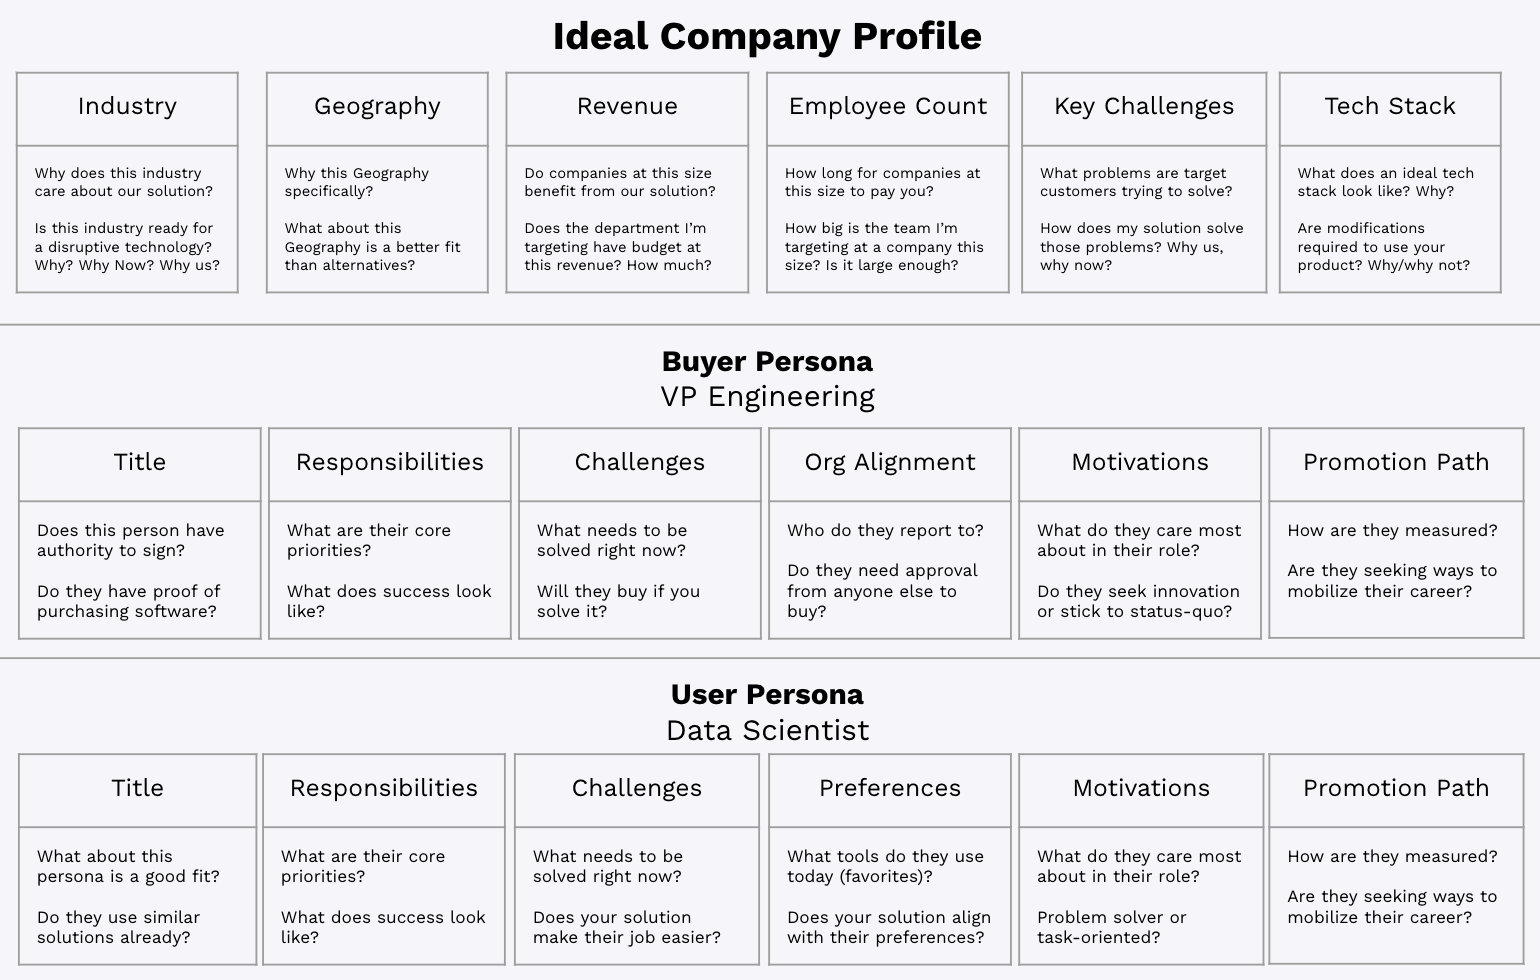The width and height of the screenshot is (1540, 980).
Task: Click the Employee Count header
Action: (x=888, y=107)
